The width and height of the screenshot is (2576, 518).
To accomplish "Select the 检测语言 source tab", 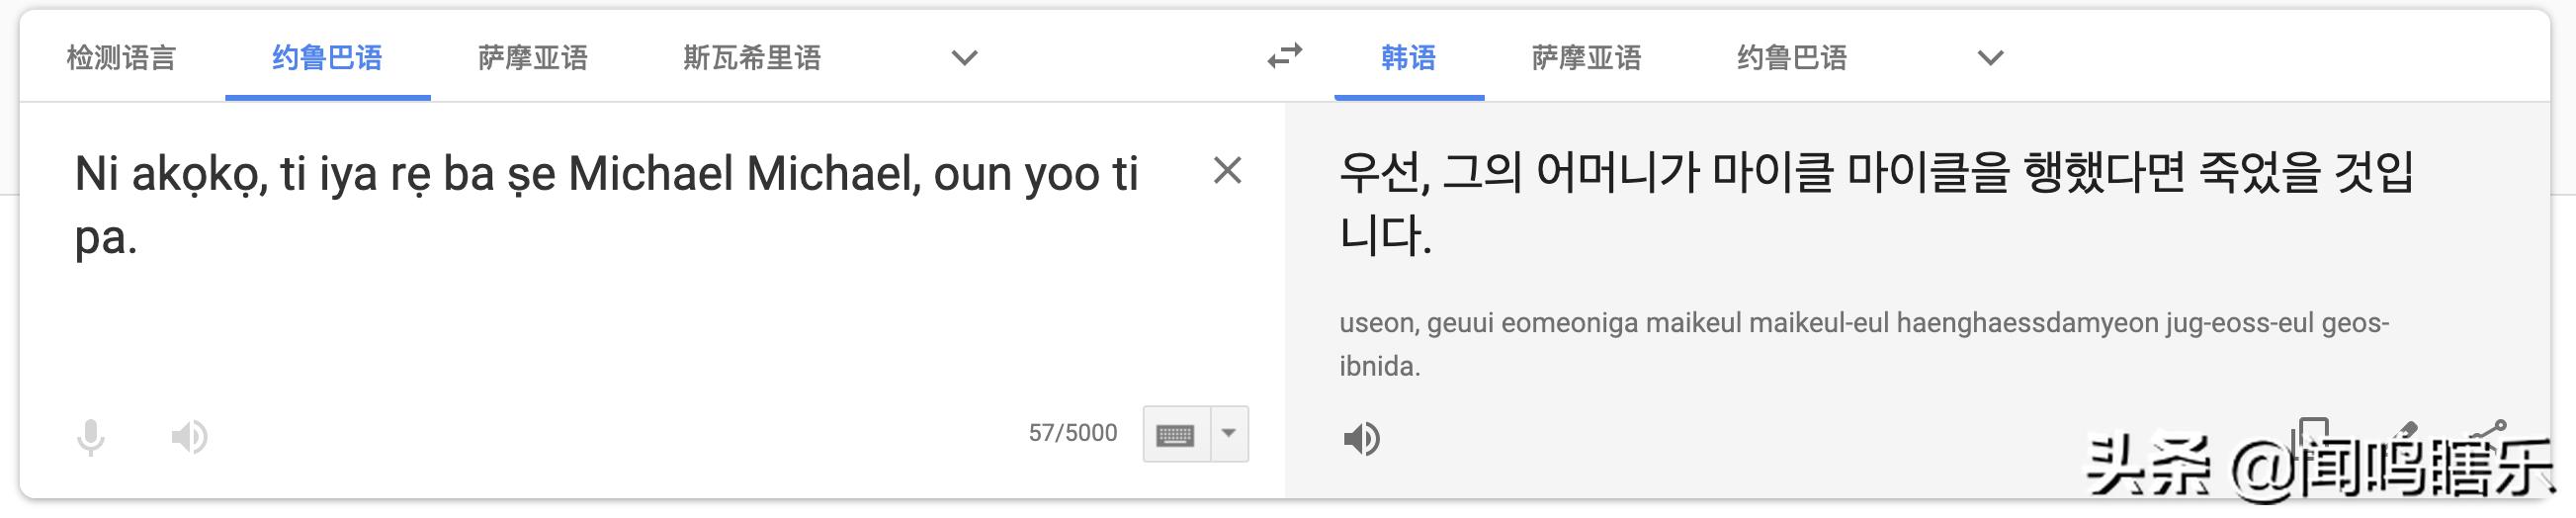I will tap(121, 58).
